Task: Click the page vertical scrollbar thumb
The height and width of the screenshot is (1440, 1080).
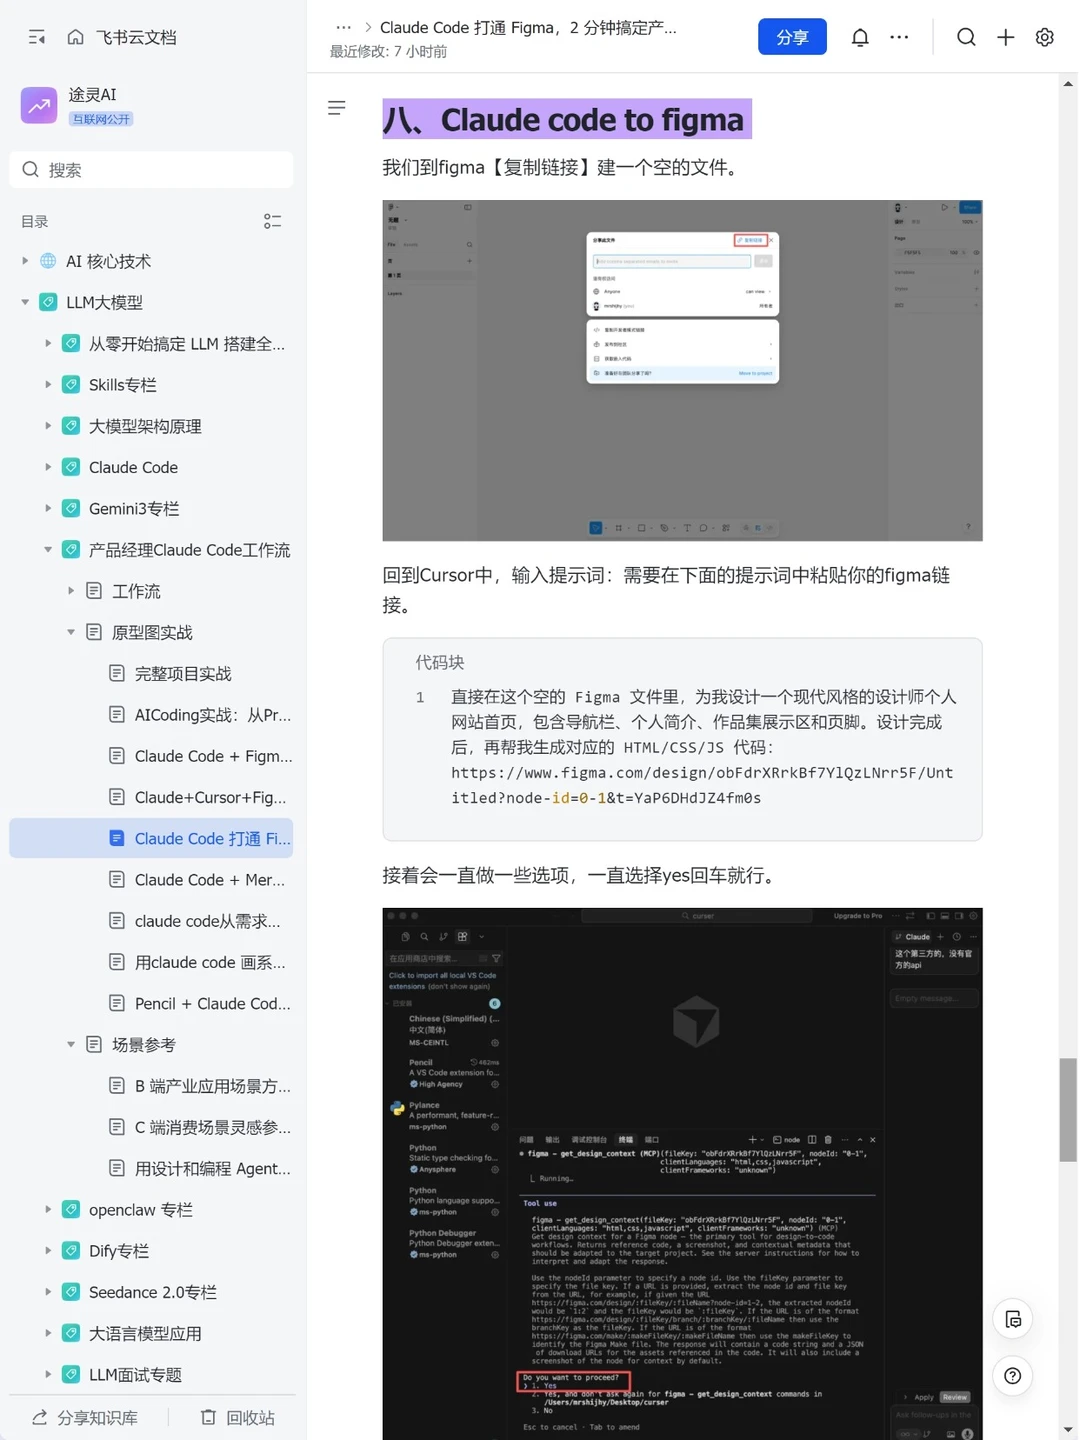Action: coord(1068,1110)
